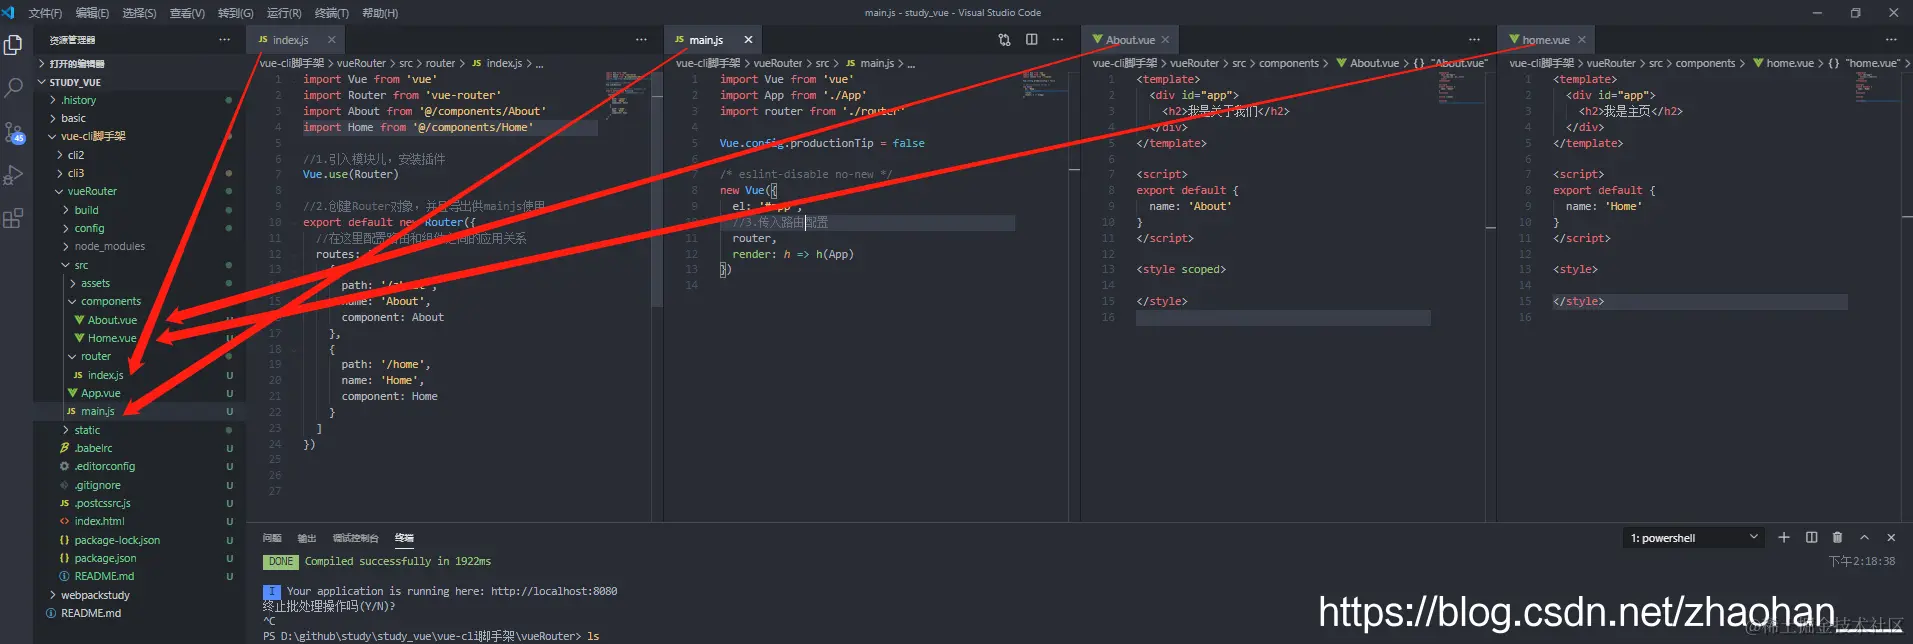Open the Explorer view in activity bar

(14, 45)
